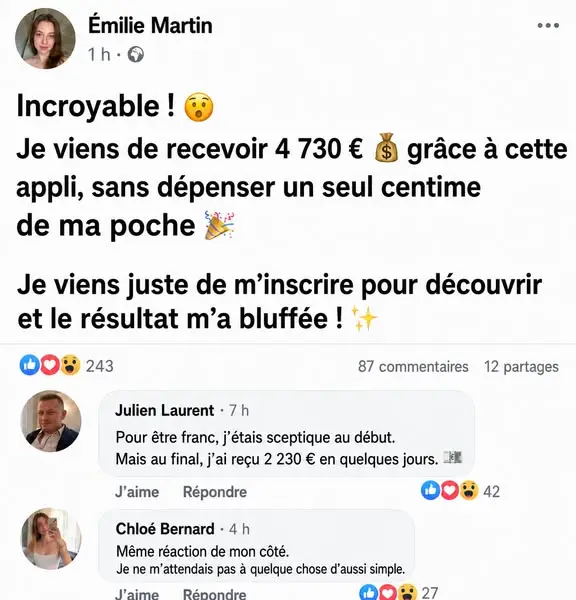Click J'aime under Julien Laurent's comment
This screenshot has height=600, width=576.
pyautogui.click(x=137, y=492)
